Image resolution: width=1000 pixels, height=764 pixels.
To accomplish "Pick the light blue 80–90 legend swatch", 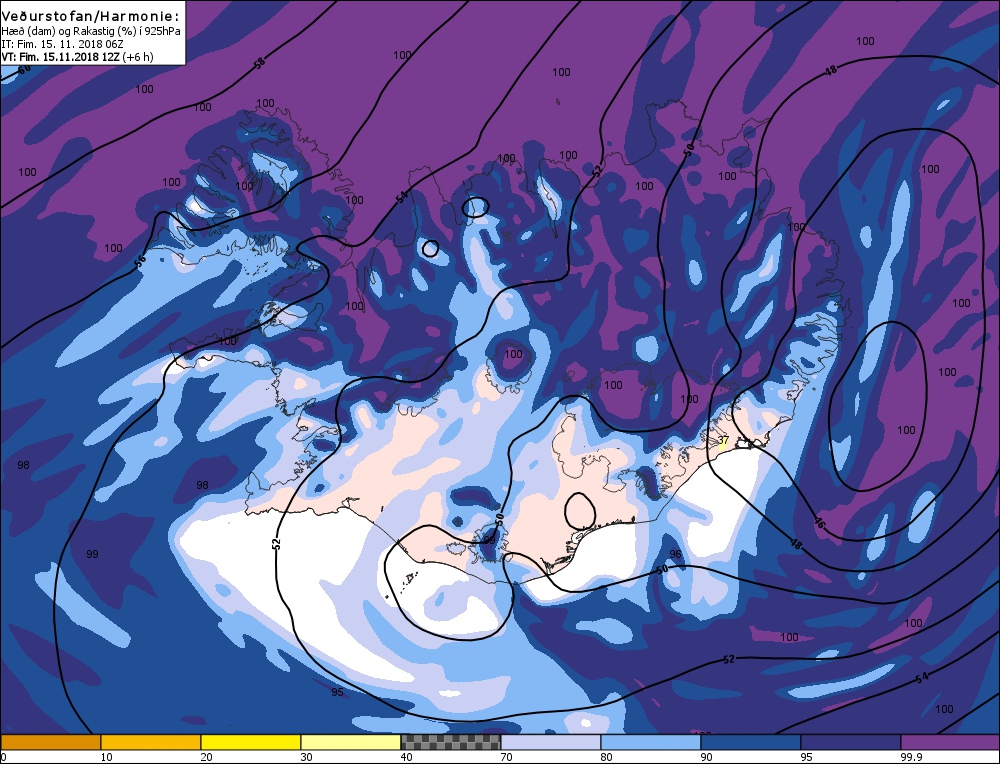I will coord(651,742).
